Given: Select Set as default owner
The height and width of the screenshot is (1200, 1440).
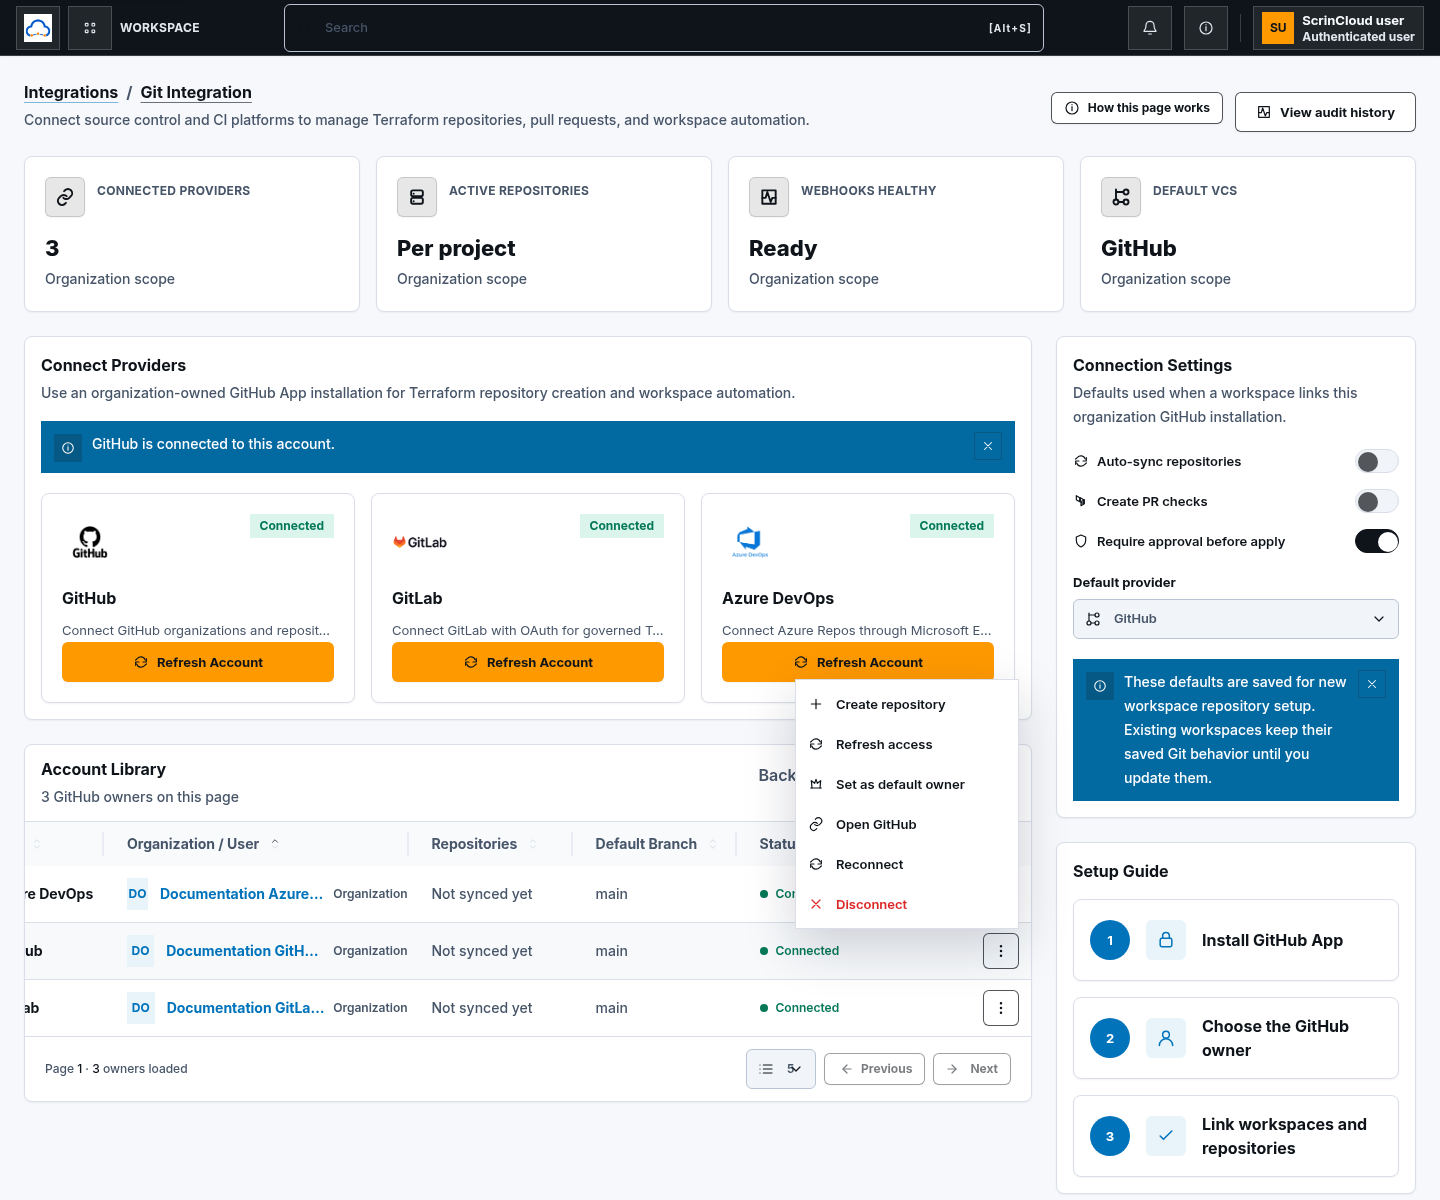Looking at the screenshot, I should click(x=907, y=785).
